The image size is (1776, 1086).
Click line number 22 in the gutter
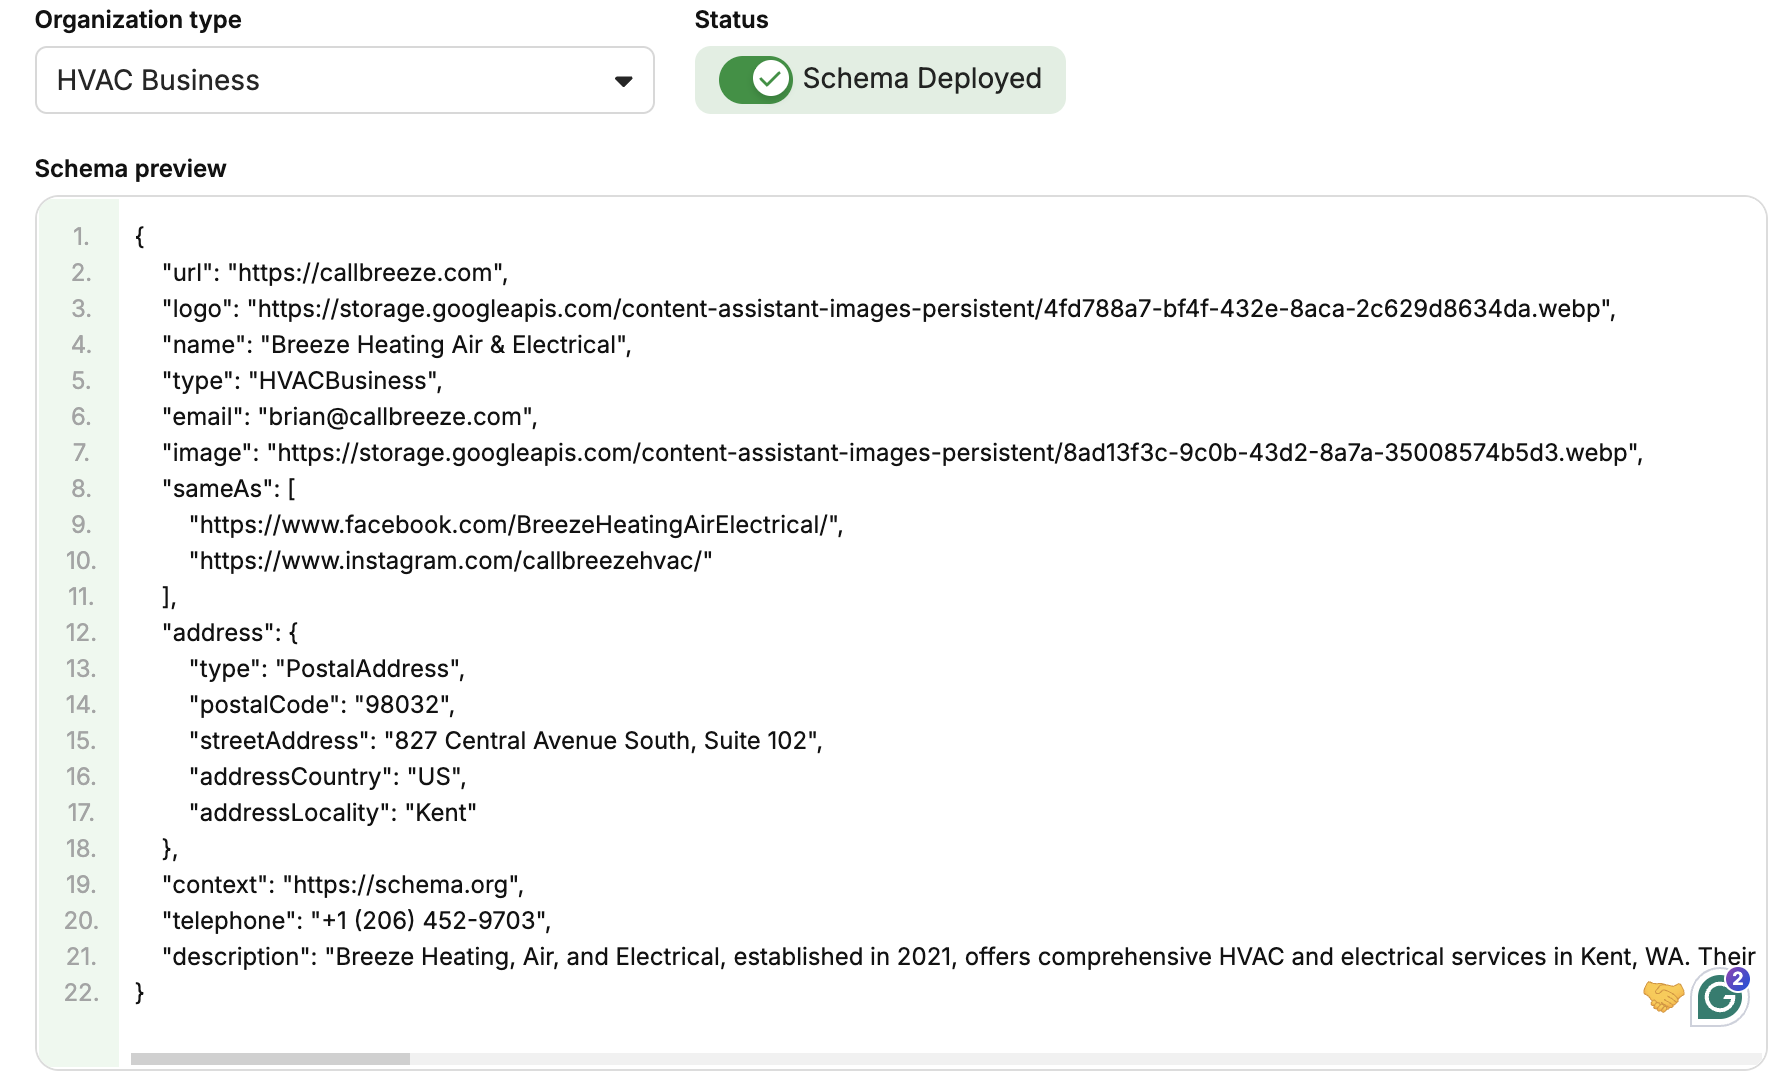click(x=81, y=993)
